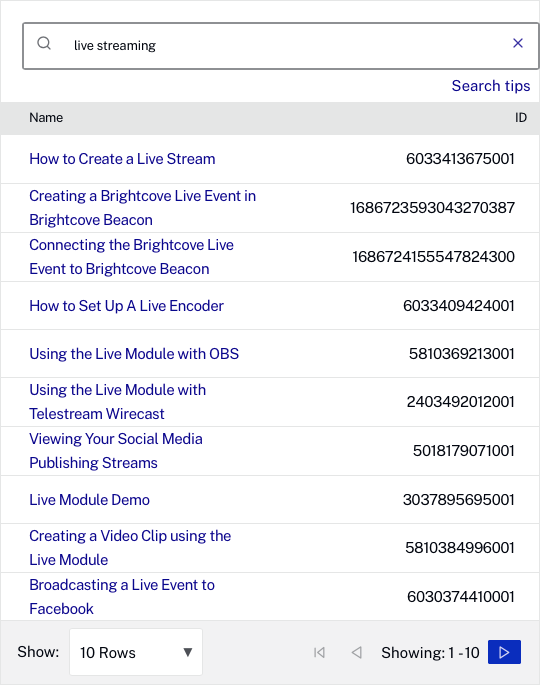Select ID 5018179071001
The width and height of the screenshot is (540, 685).
464,450
